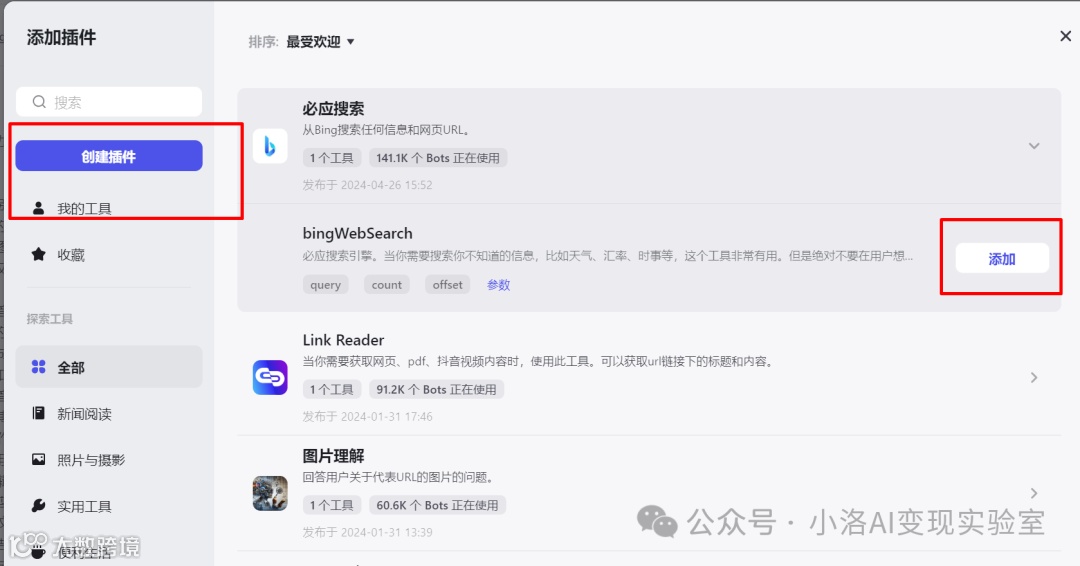This screenshot has width=1080, height=566.
Task: Click the Link Reader chain icon
Action: pyautogui.click(x=270, y=377)
